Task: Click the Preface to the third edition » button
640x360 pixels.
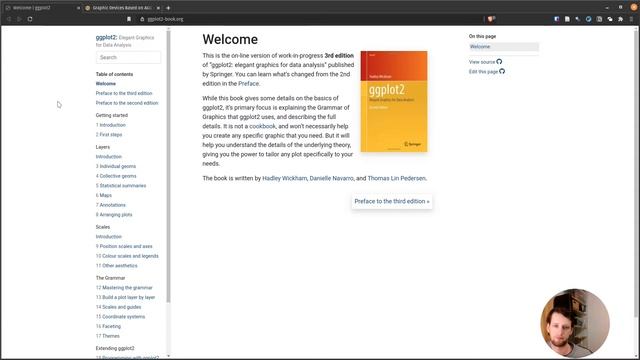Action: [x=392, y=202]
